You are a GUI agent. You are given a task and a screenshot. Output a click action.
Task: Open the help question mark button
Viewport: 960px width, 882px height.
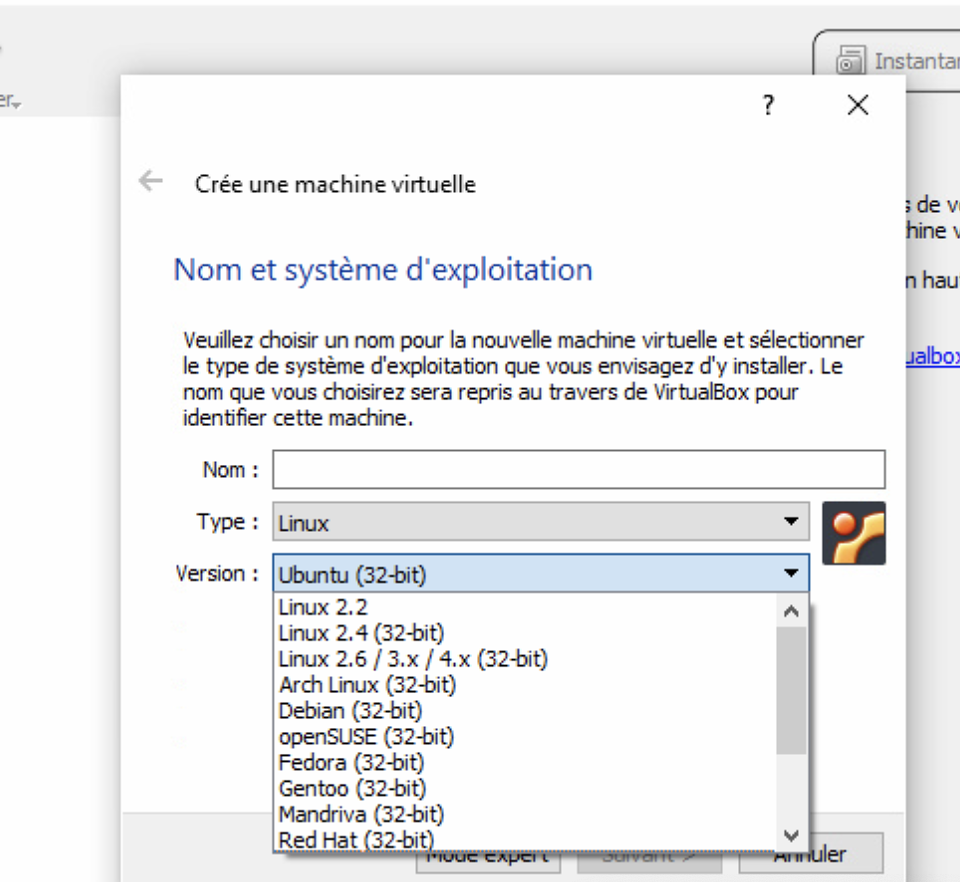pos(768,105)
